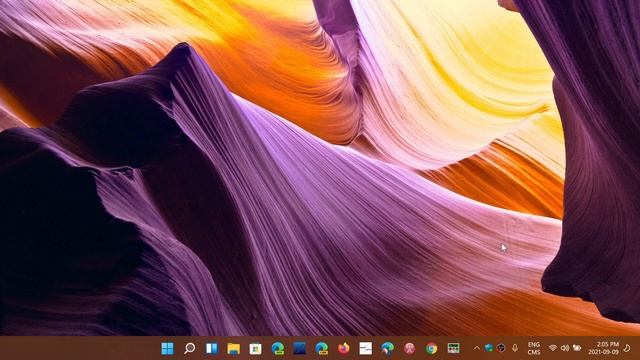Open Wi-Fi network quick settings
This screenshot has height=360, width=640.
[x=553, y=348]
